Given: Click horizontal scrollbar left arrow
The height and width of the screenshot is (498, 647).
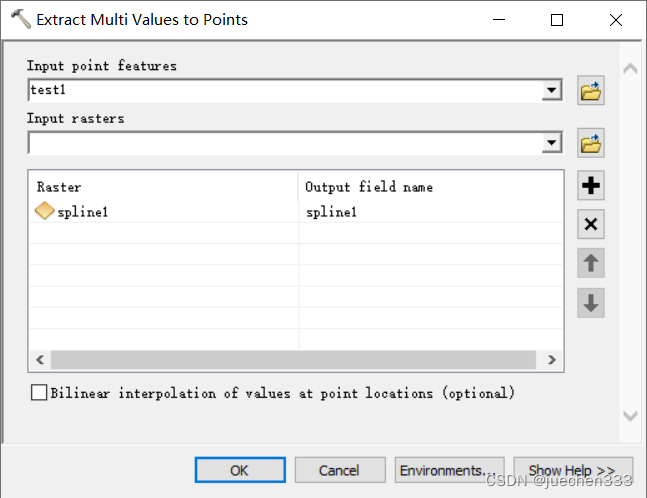Looking at the screenshot, I should [40, 360].
